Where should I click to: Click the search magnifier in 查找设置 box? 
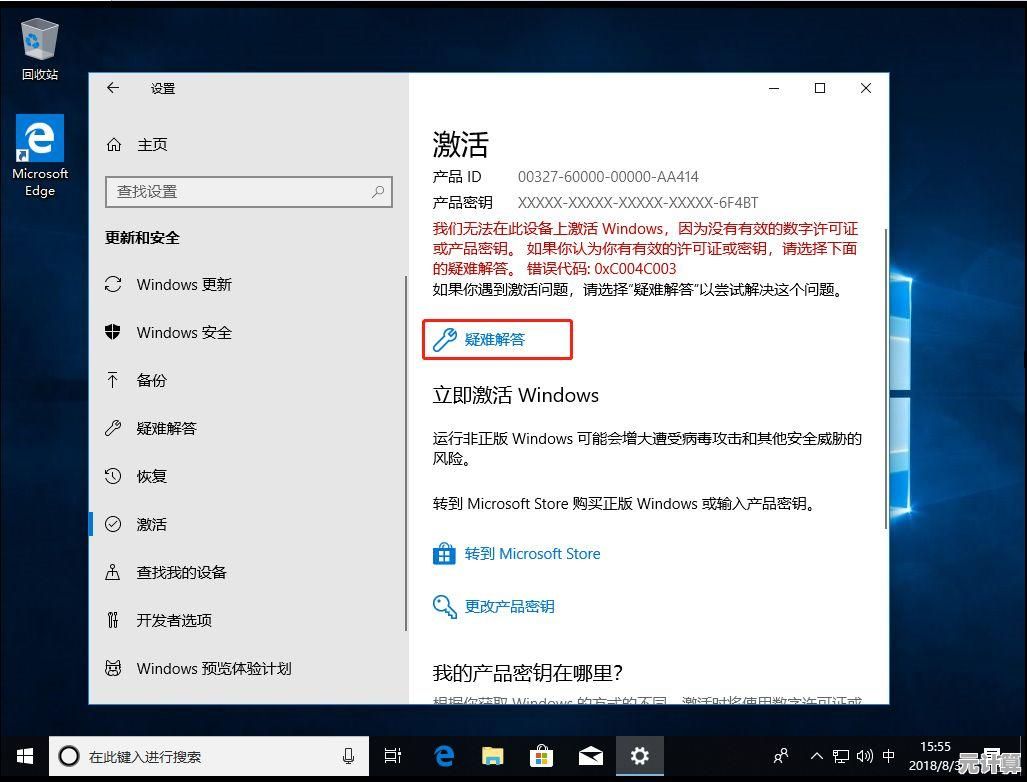click(x=379, y=191)
